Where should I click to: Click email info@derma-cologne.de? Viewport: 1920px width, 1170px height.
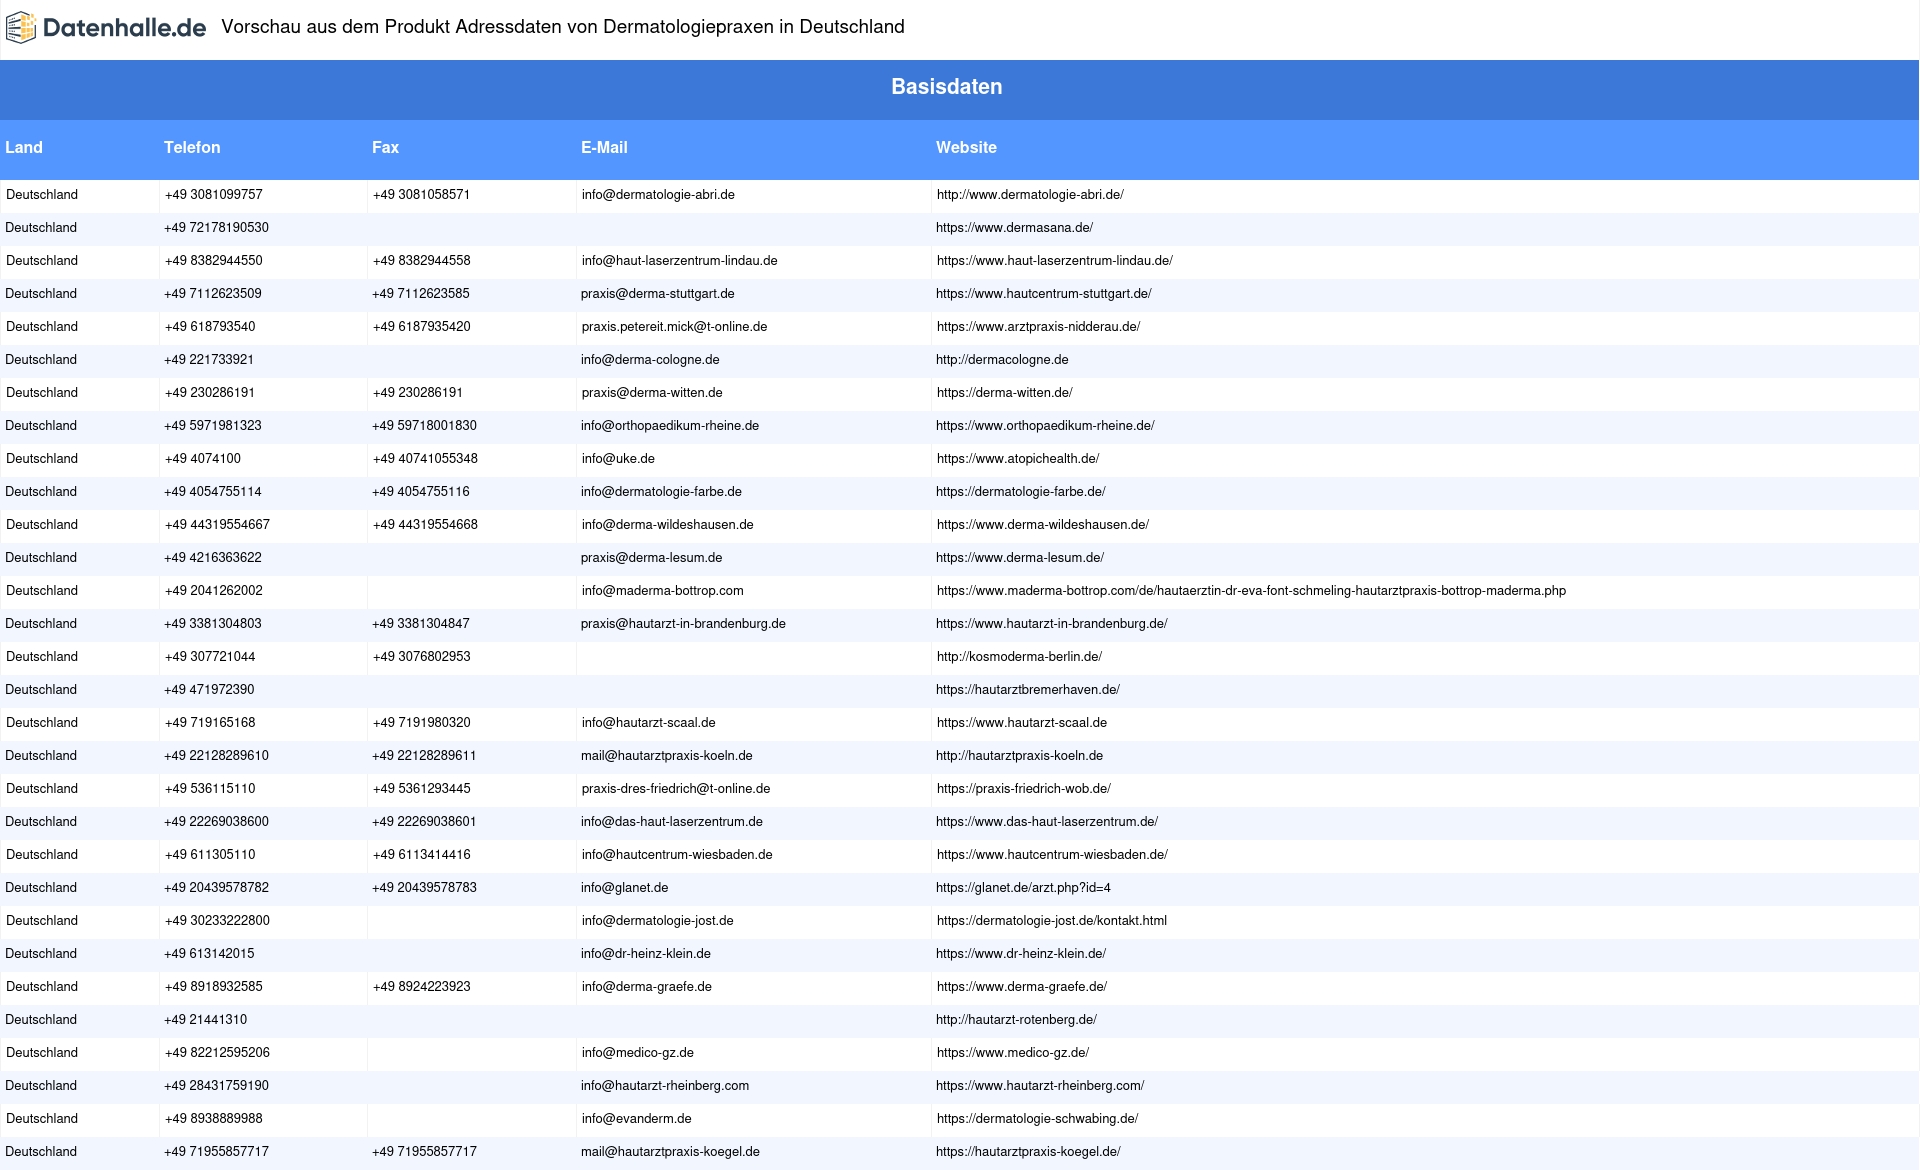[650, 360]
